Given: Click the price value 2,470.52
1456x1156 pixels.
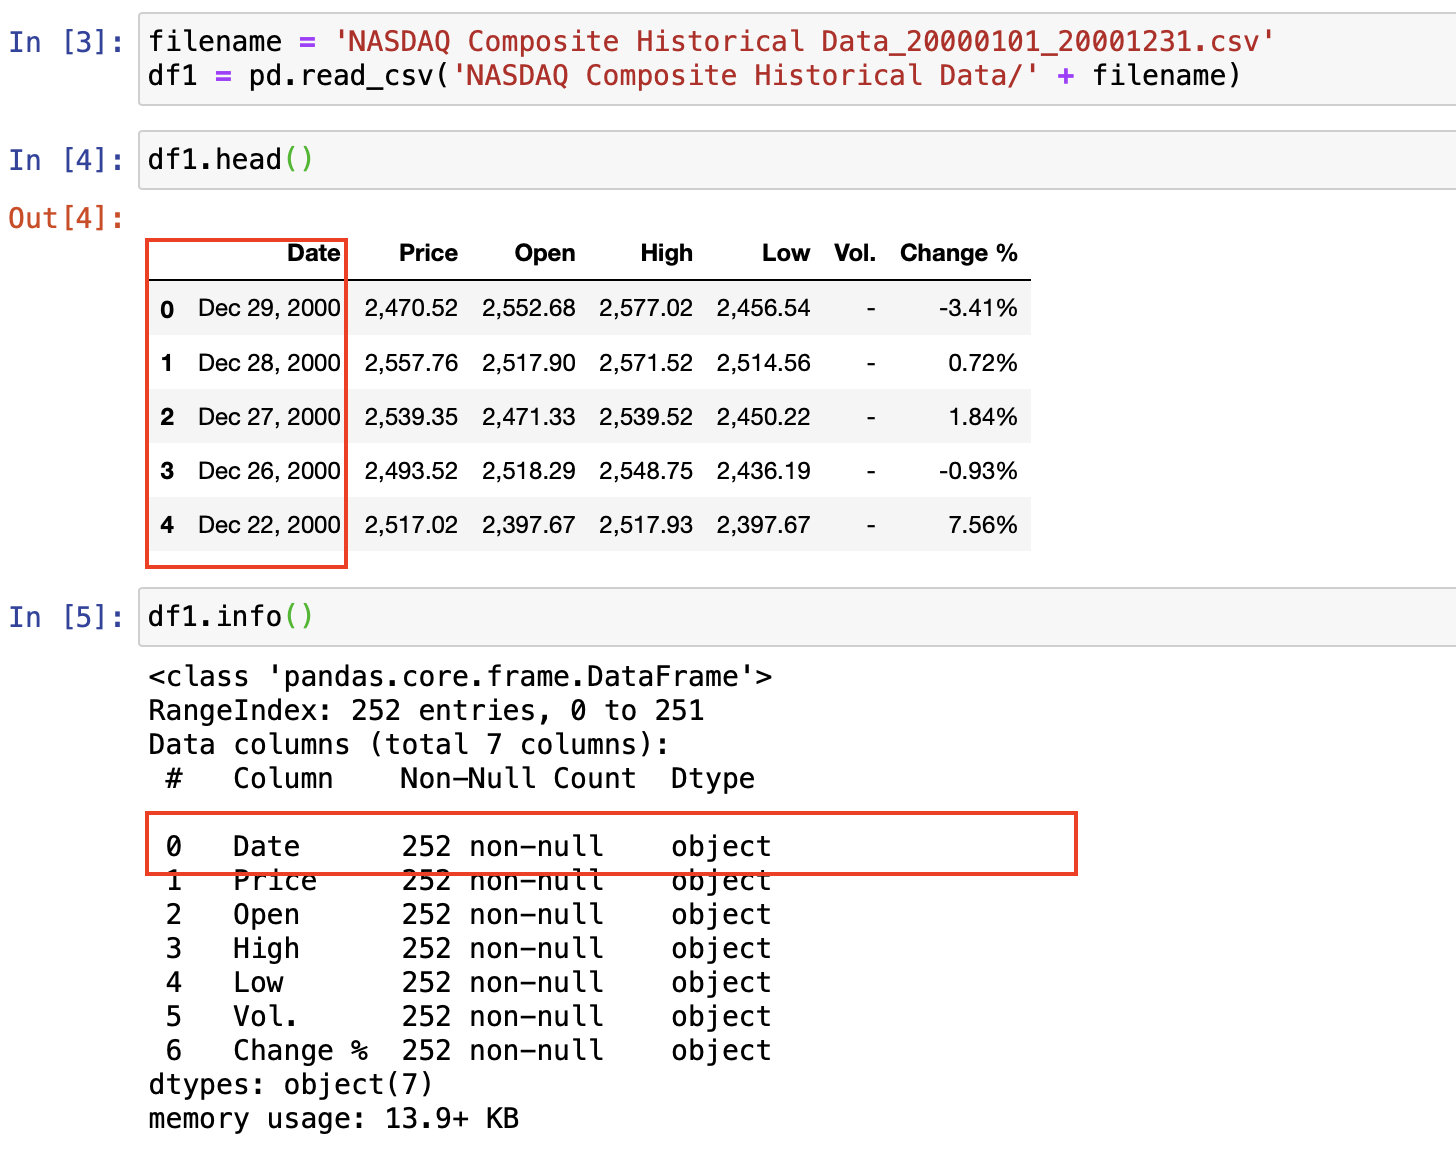Looking at the screenshot, I should 411,308.
